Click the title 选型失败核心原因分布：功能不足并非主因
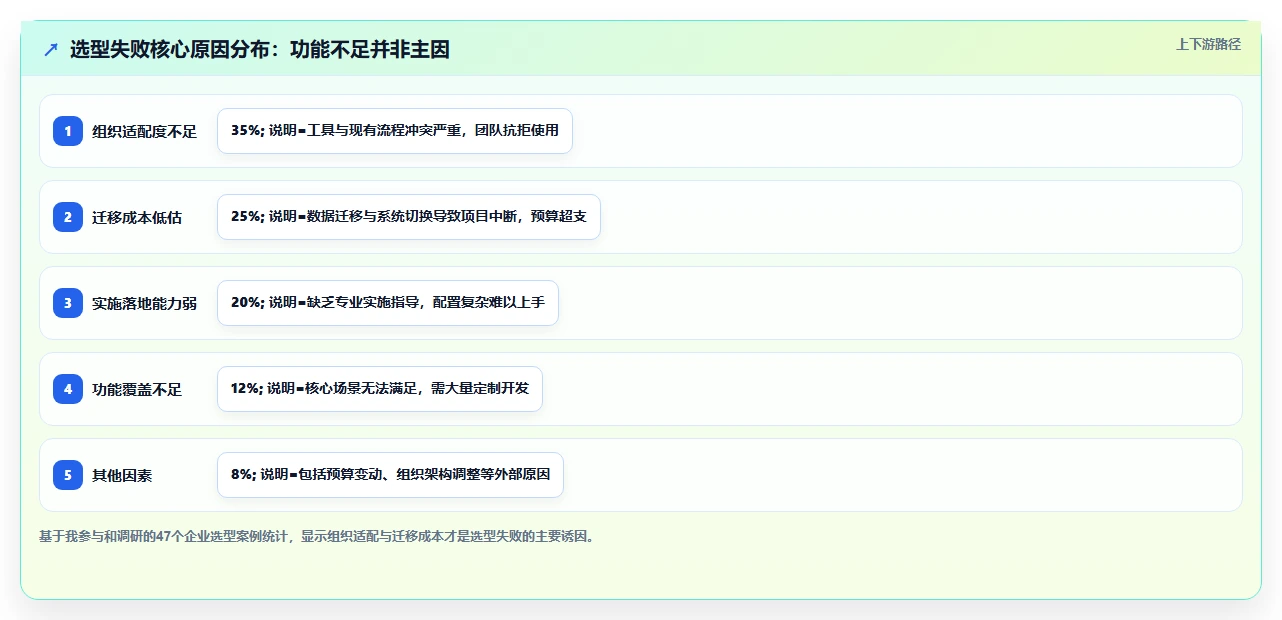The width and height of the screenshot is (1282, 620). [260, 49]
